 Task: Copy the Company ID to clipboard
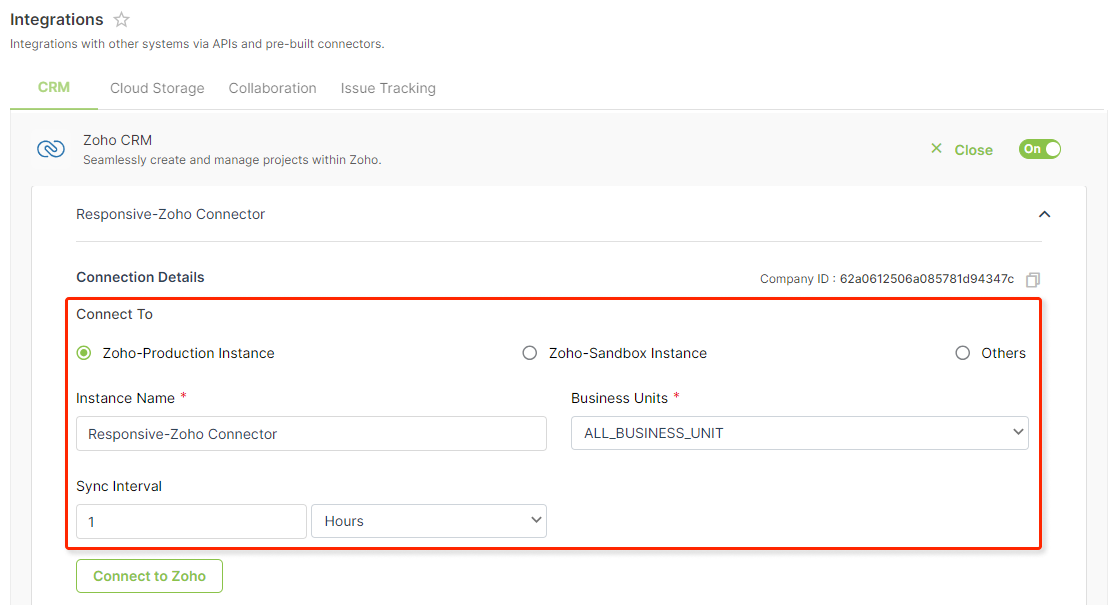[1033, 279]
